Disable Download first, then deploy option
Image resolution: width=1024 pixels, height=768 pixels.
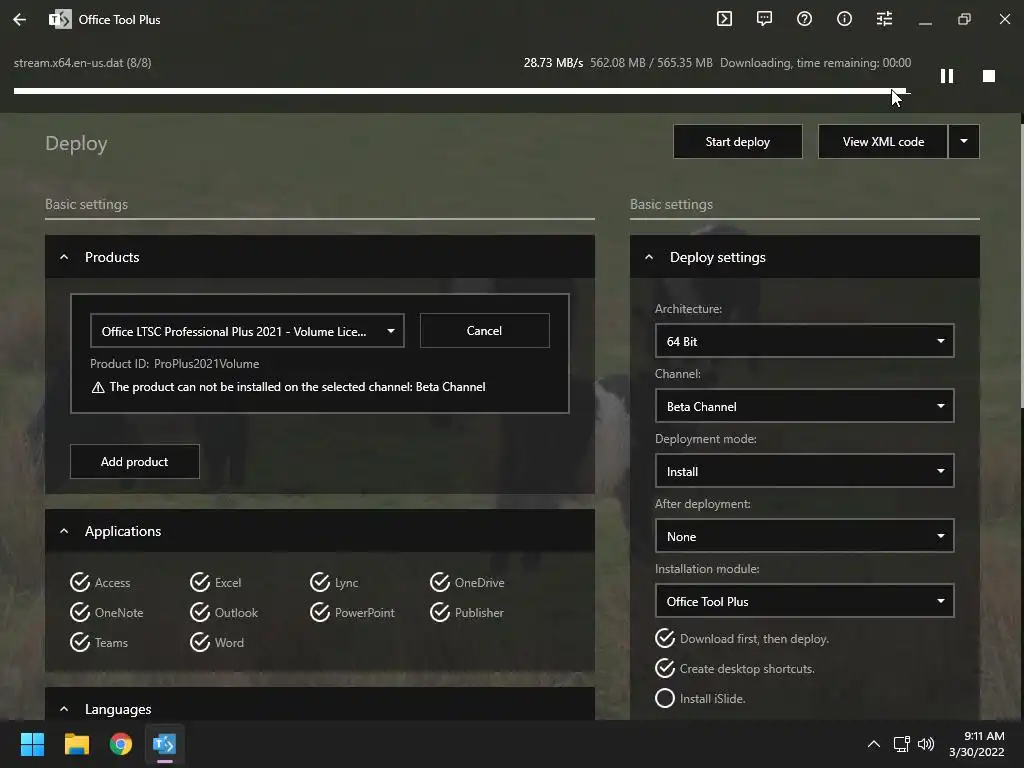tap(742, 638)
